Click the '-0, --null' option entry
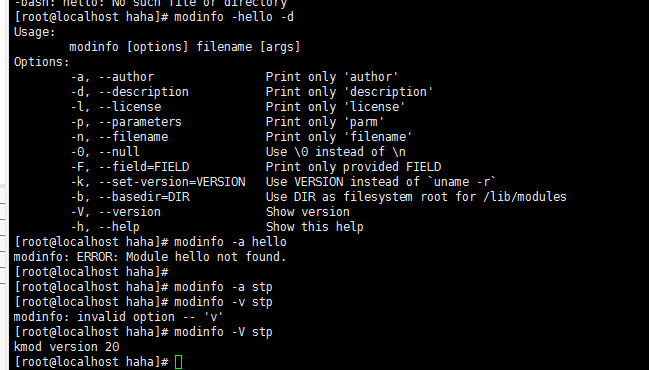 click(105, 152)
